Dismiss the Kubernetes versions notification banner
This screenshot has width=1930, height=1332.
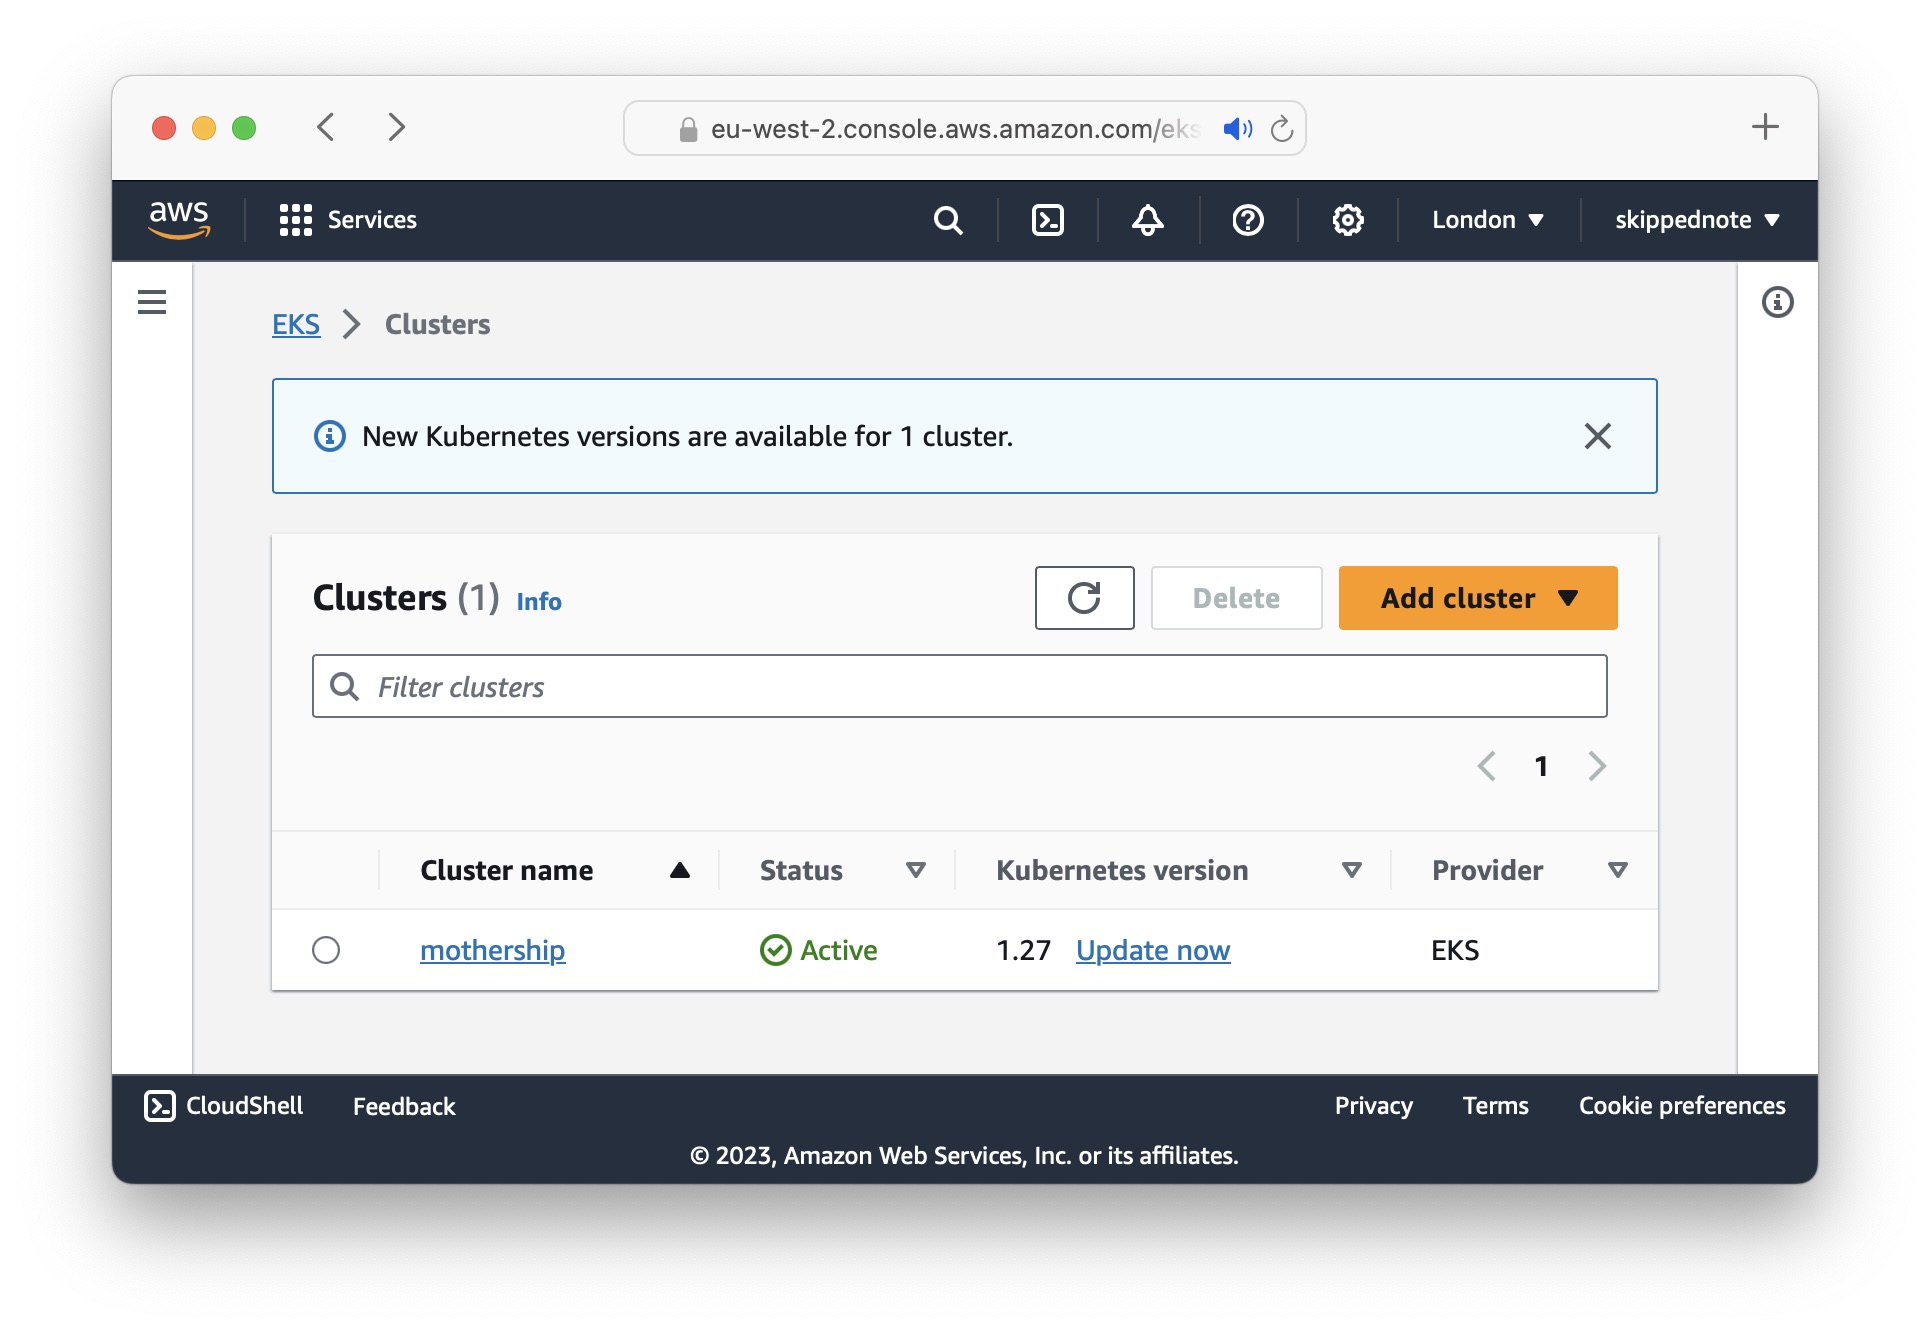pos(1597,436)
